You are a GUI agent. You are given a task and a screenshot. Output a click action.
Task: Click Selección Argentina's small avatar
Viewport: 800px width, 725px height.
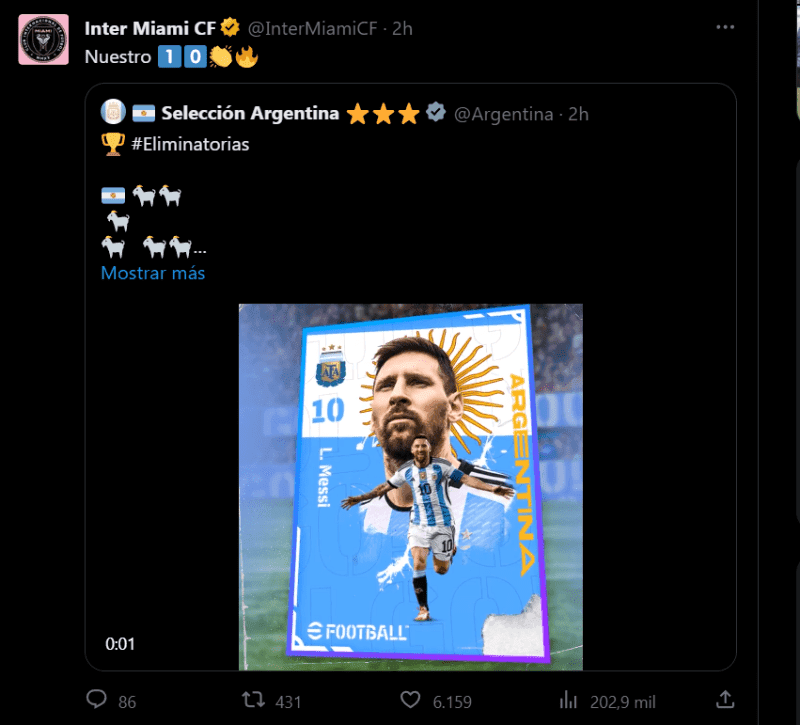tap(112, 113)
